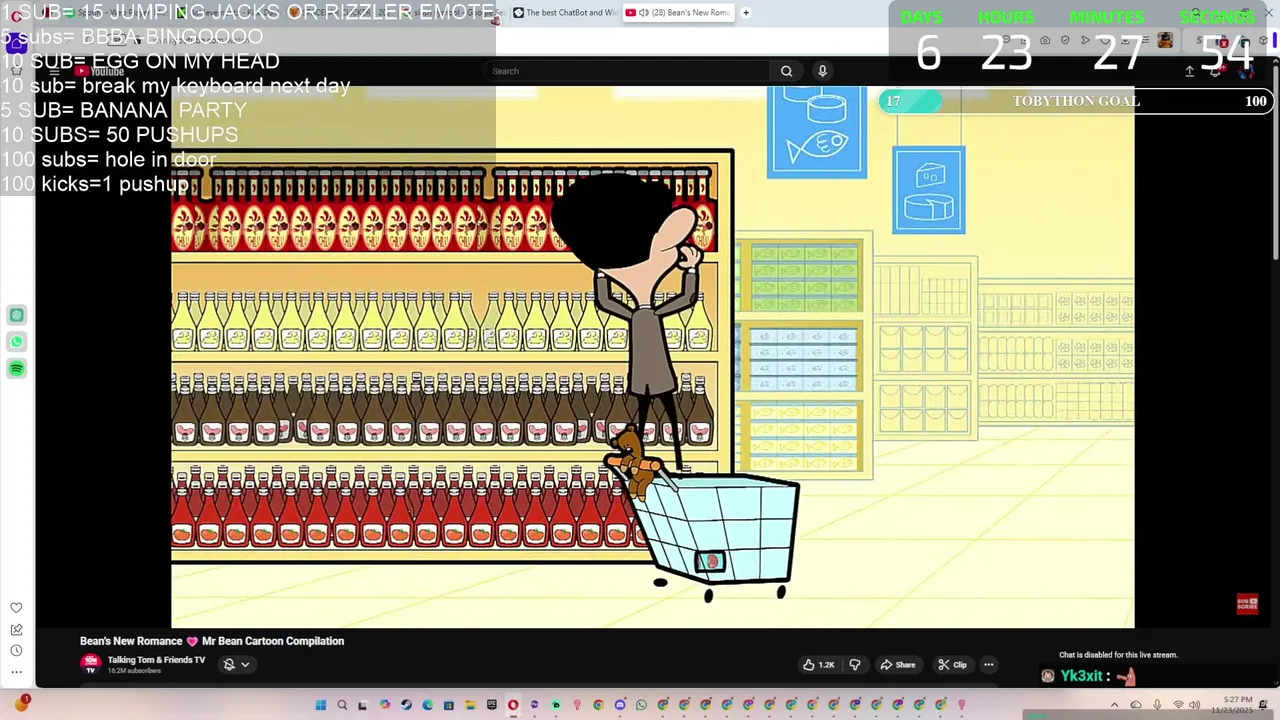Open the new tab plus button

point(746,13)
